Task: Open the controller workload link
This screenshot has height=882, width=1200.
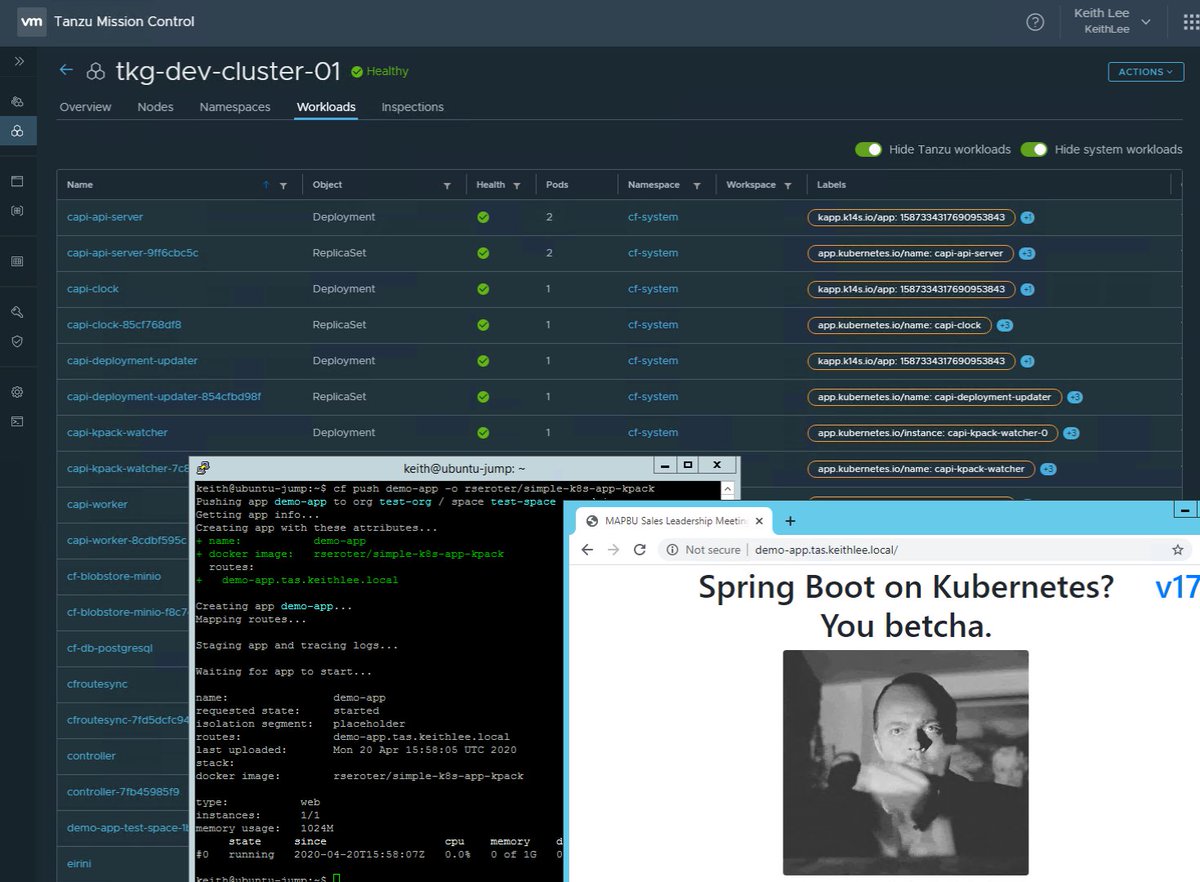Action: pyautogui.click(x=91, y=757)
